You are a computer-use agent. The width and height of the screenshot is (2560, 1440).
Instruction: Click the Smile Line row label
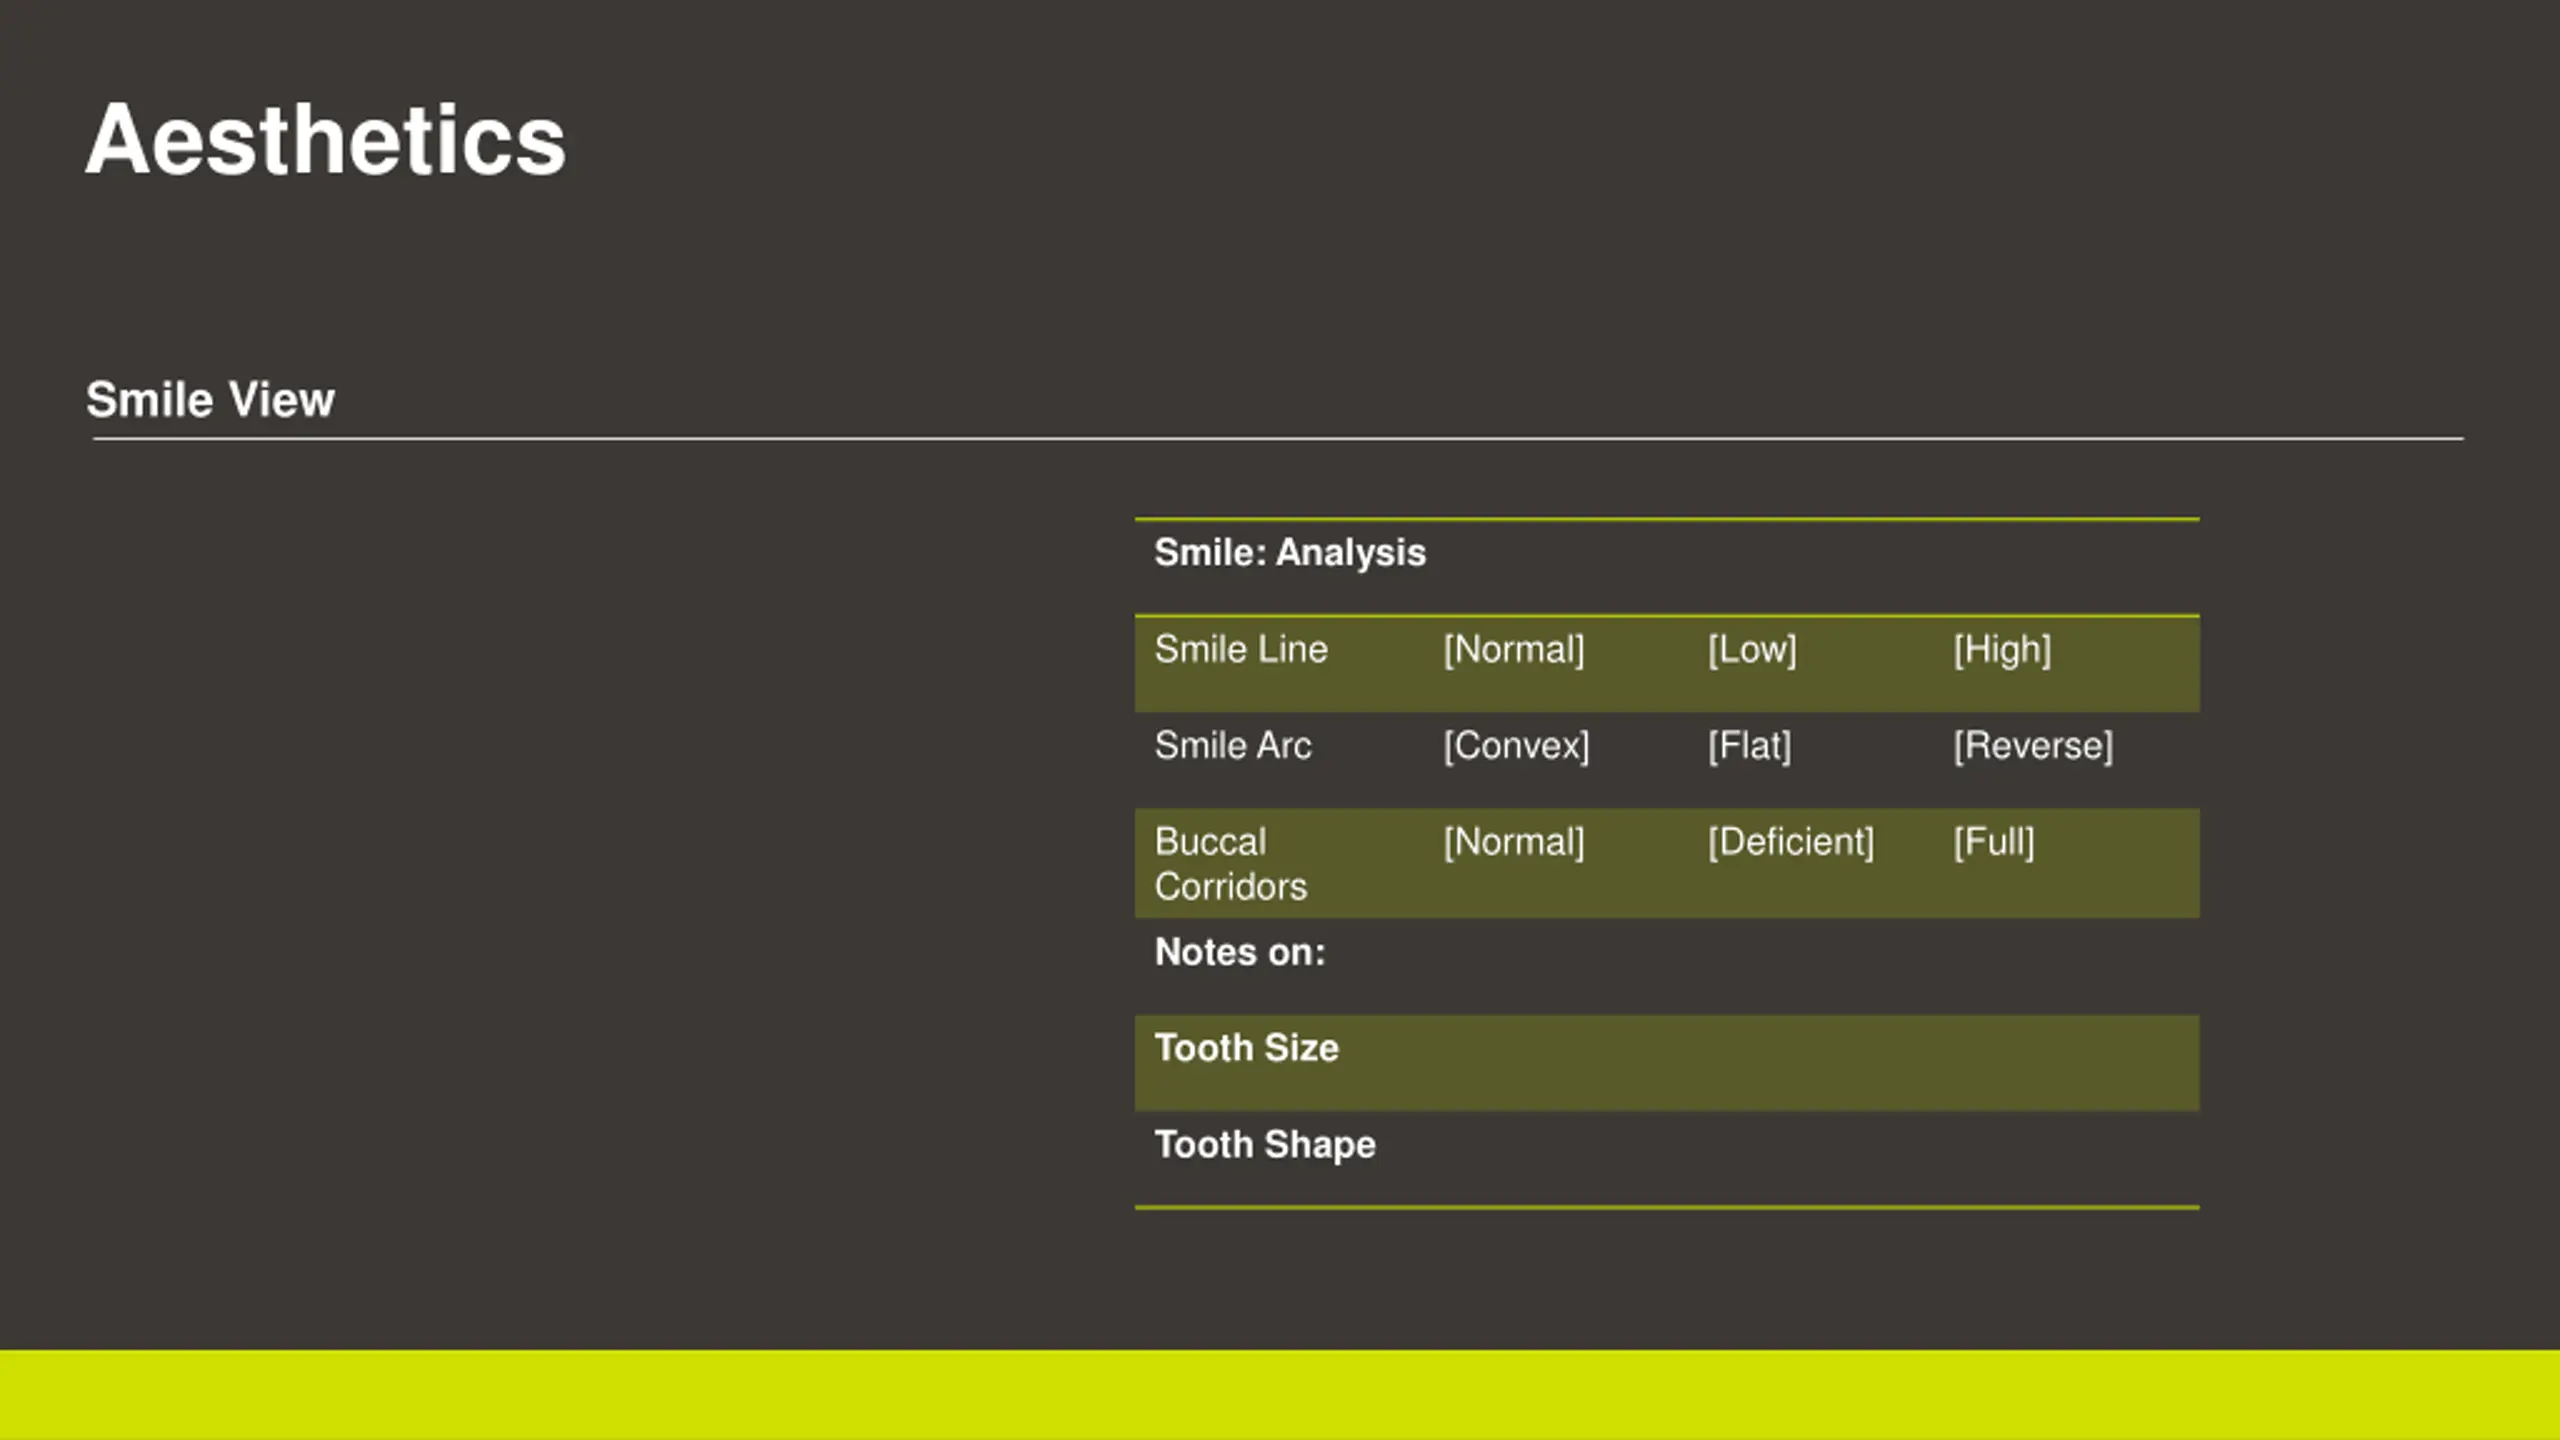(1241, 650)
